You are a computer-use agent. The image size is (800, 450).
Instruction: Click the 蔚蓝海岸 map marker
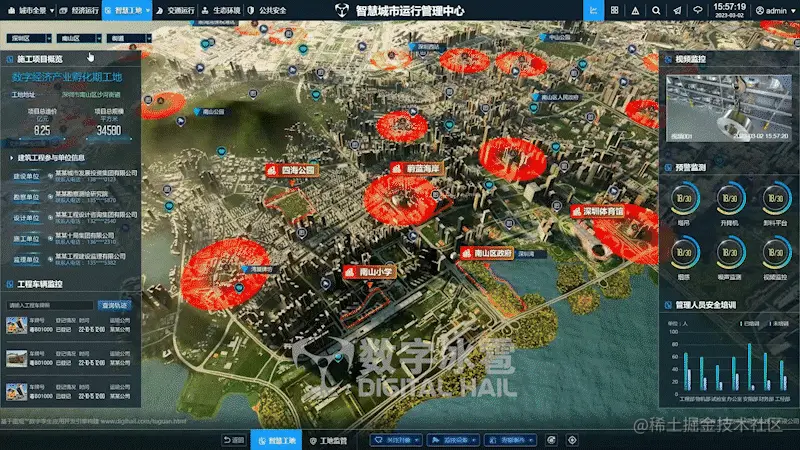(417, 168)
